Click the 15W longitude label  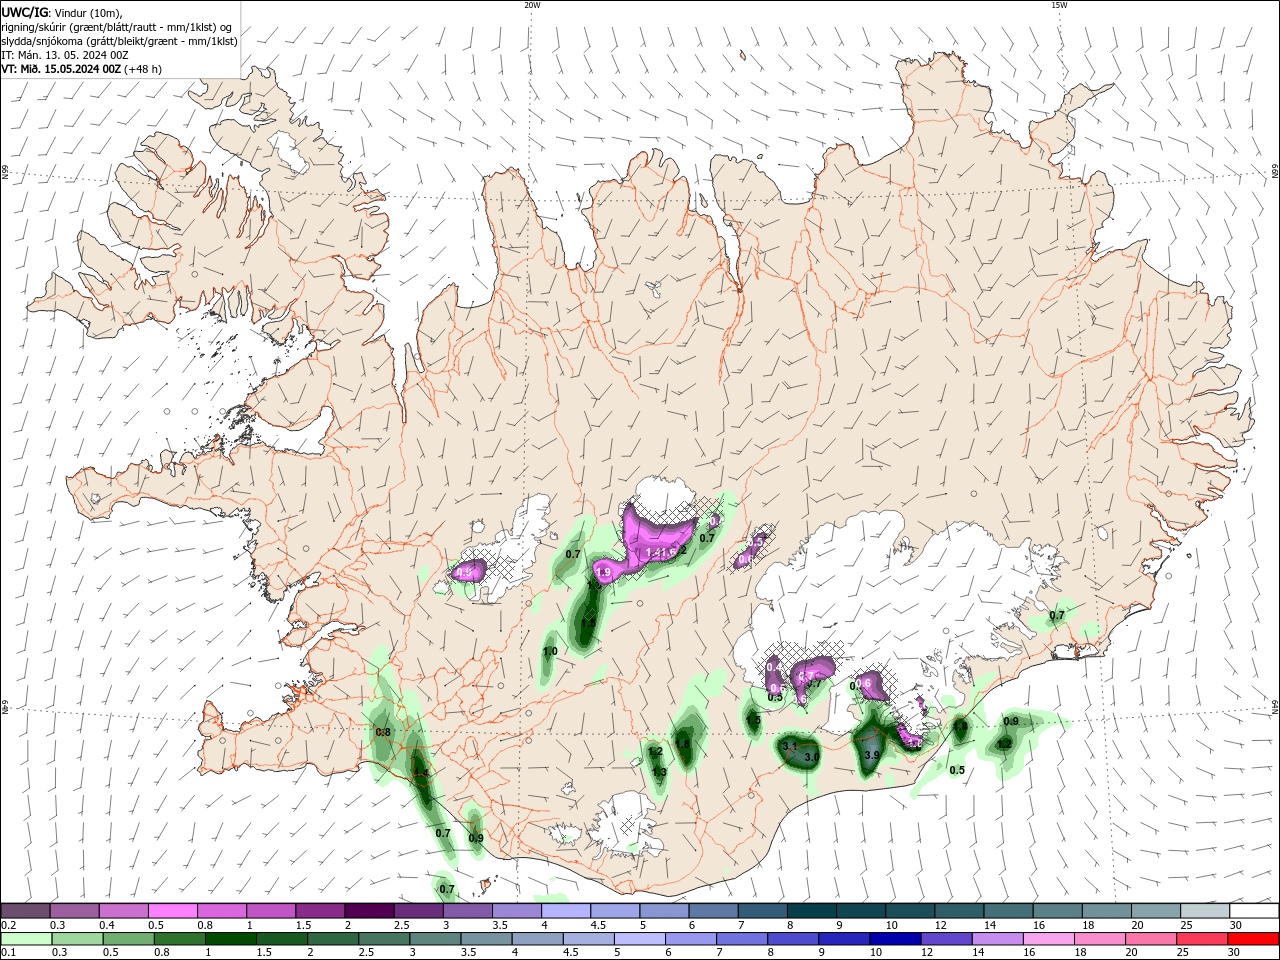click(x=1059, y=5)
